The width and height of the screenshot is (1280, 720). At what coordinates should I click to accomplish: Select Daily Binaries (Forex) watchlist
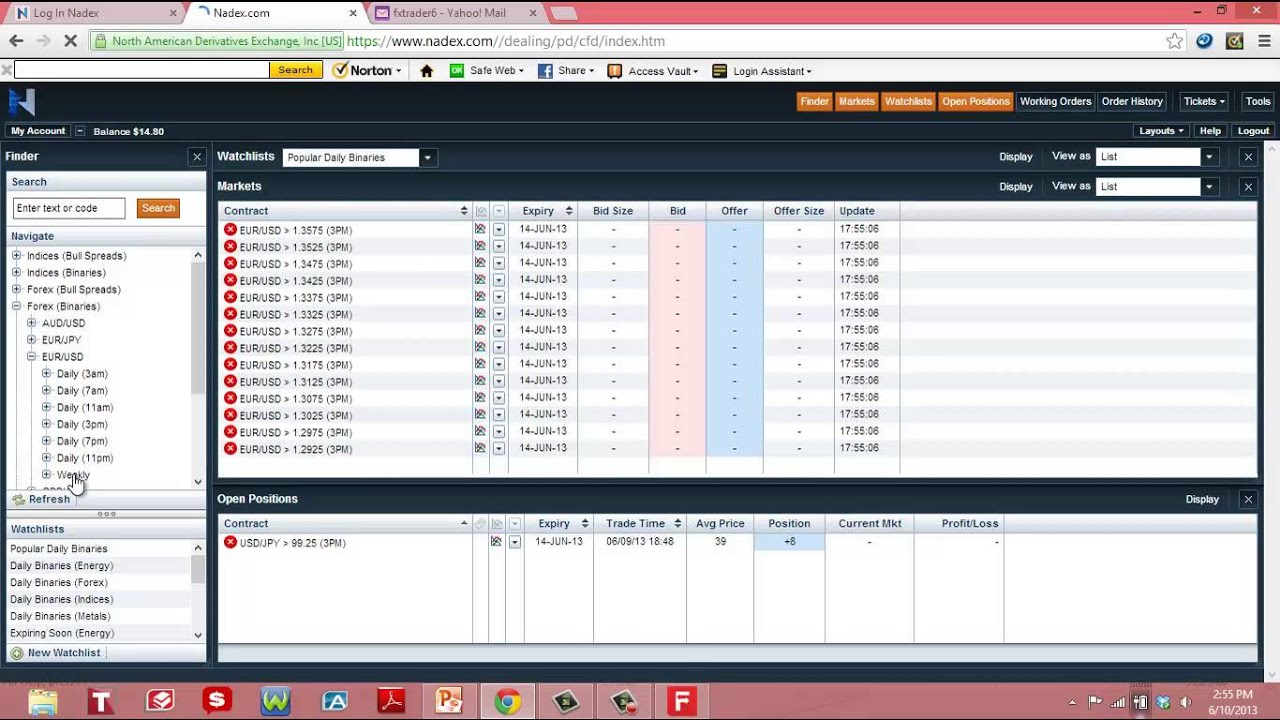(59, 582)
